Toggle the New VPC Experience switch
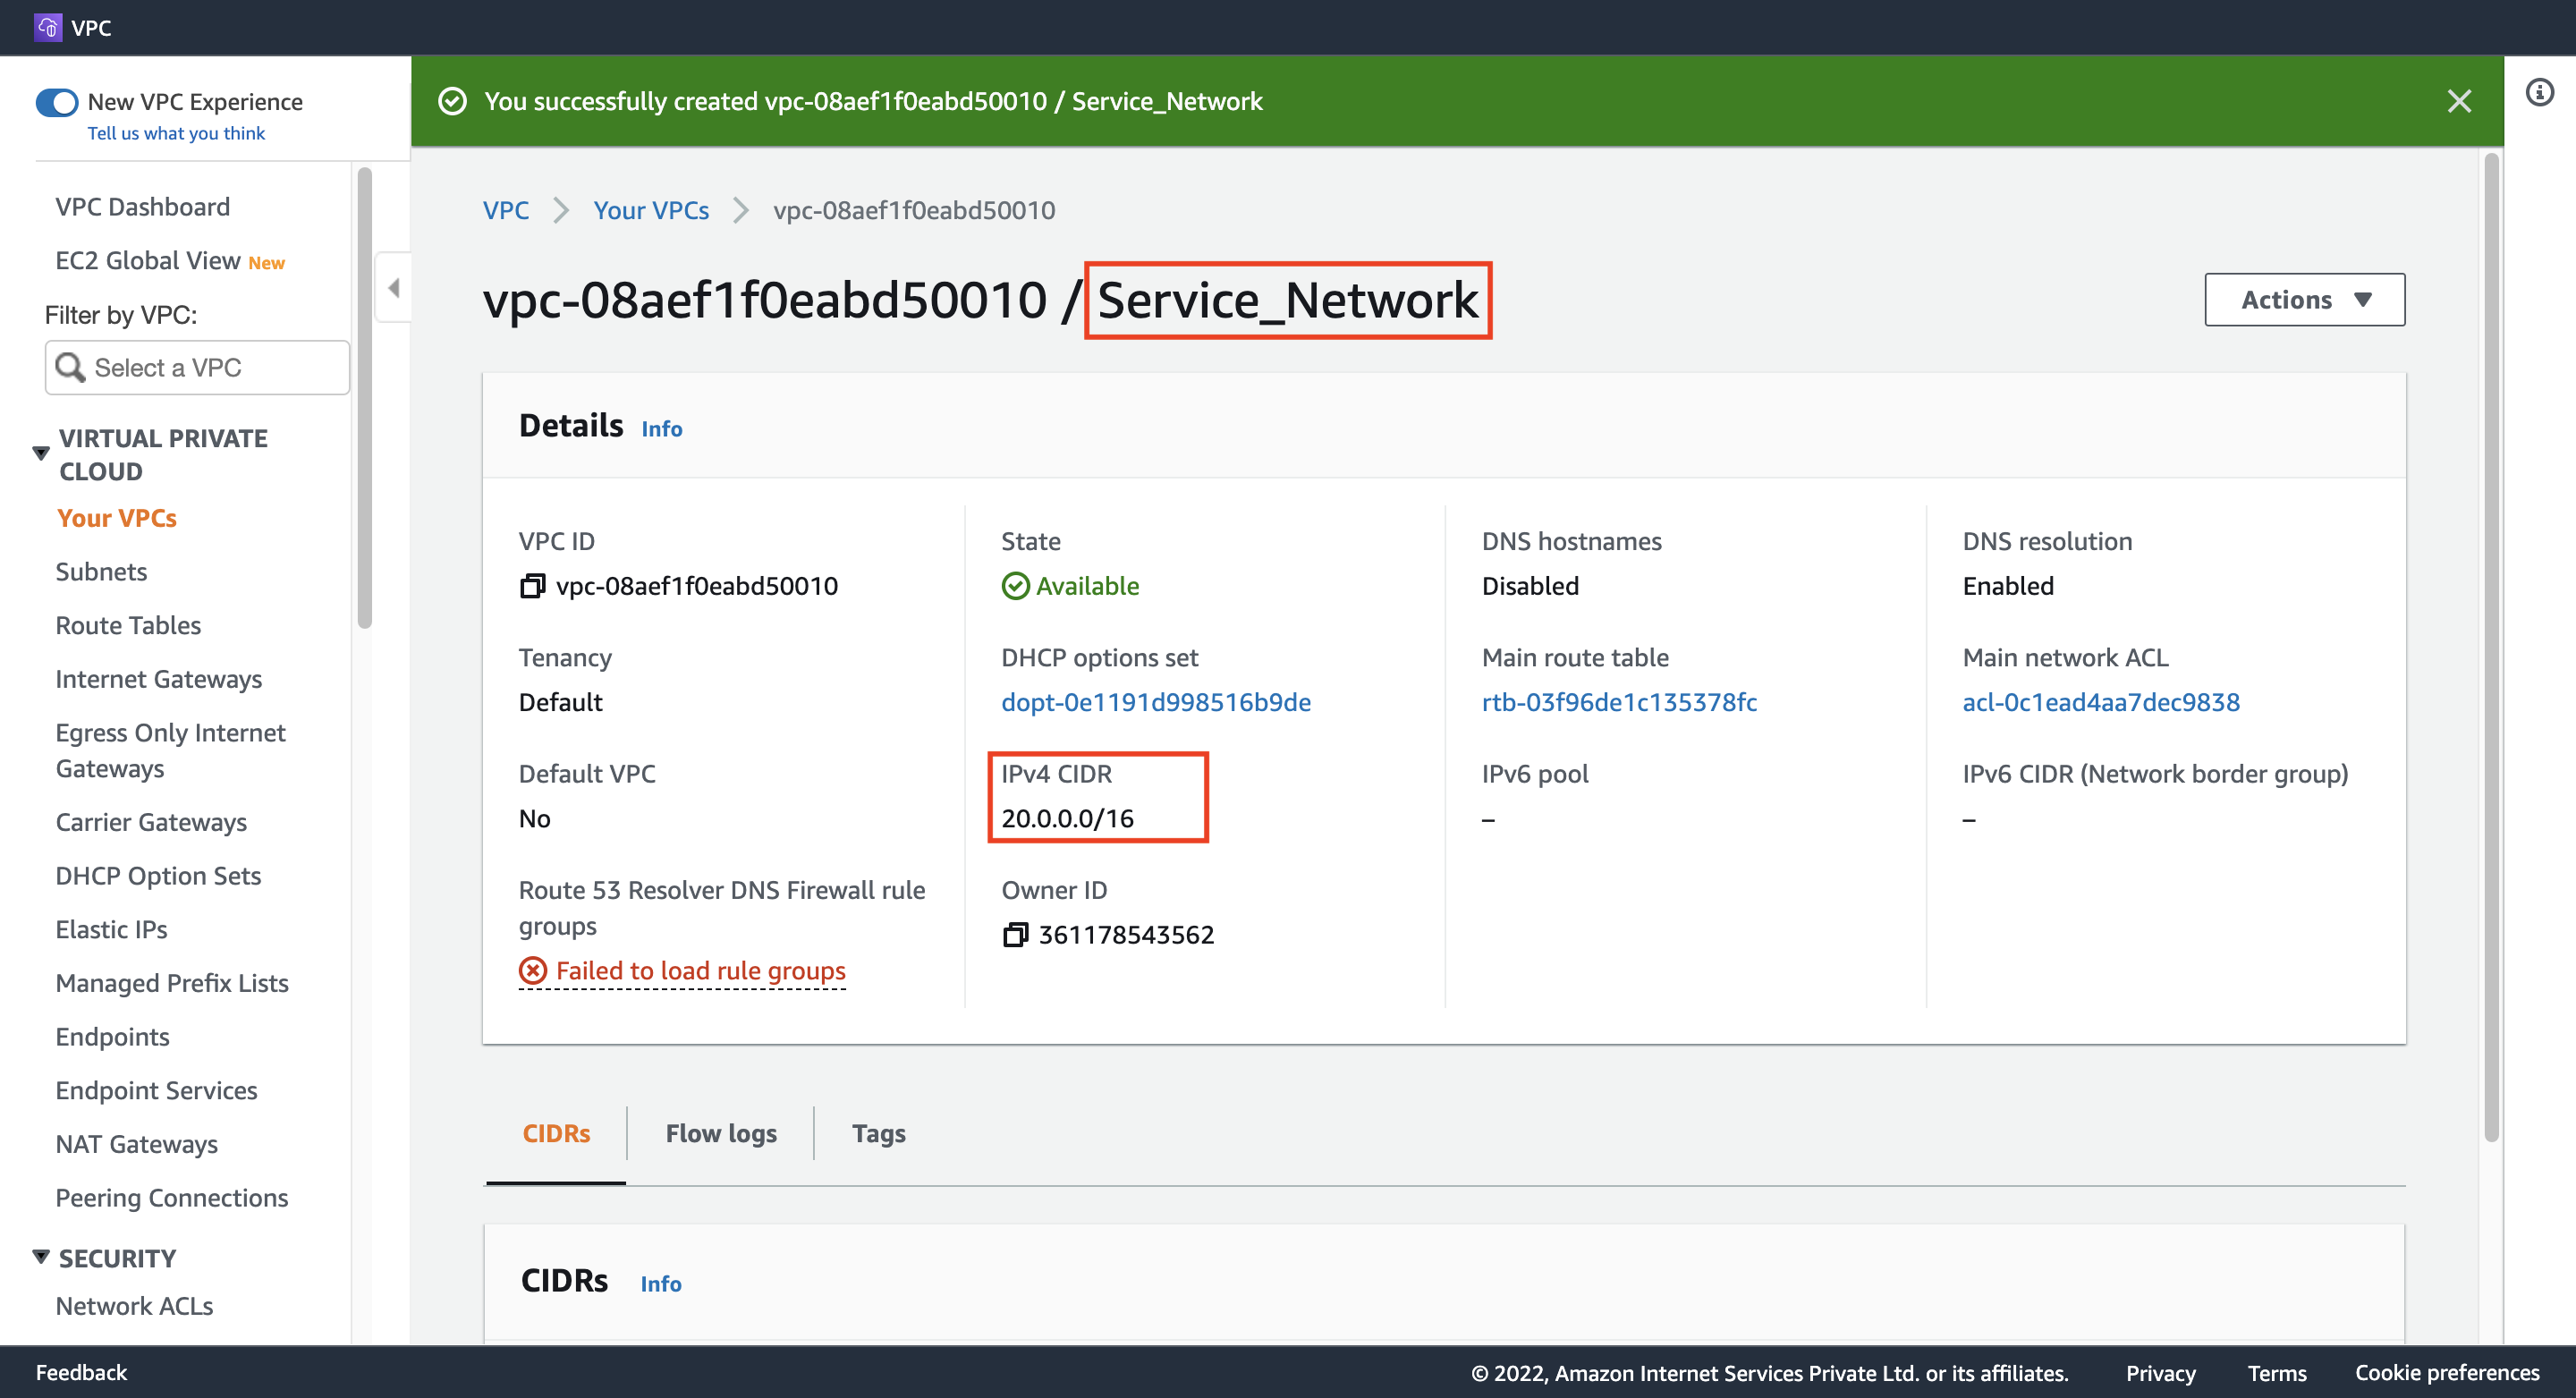2576x1398 pixels. click(x=58, y=100)
